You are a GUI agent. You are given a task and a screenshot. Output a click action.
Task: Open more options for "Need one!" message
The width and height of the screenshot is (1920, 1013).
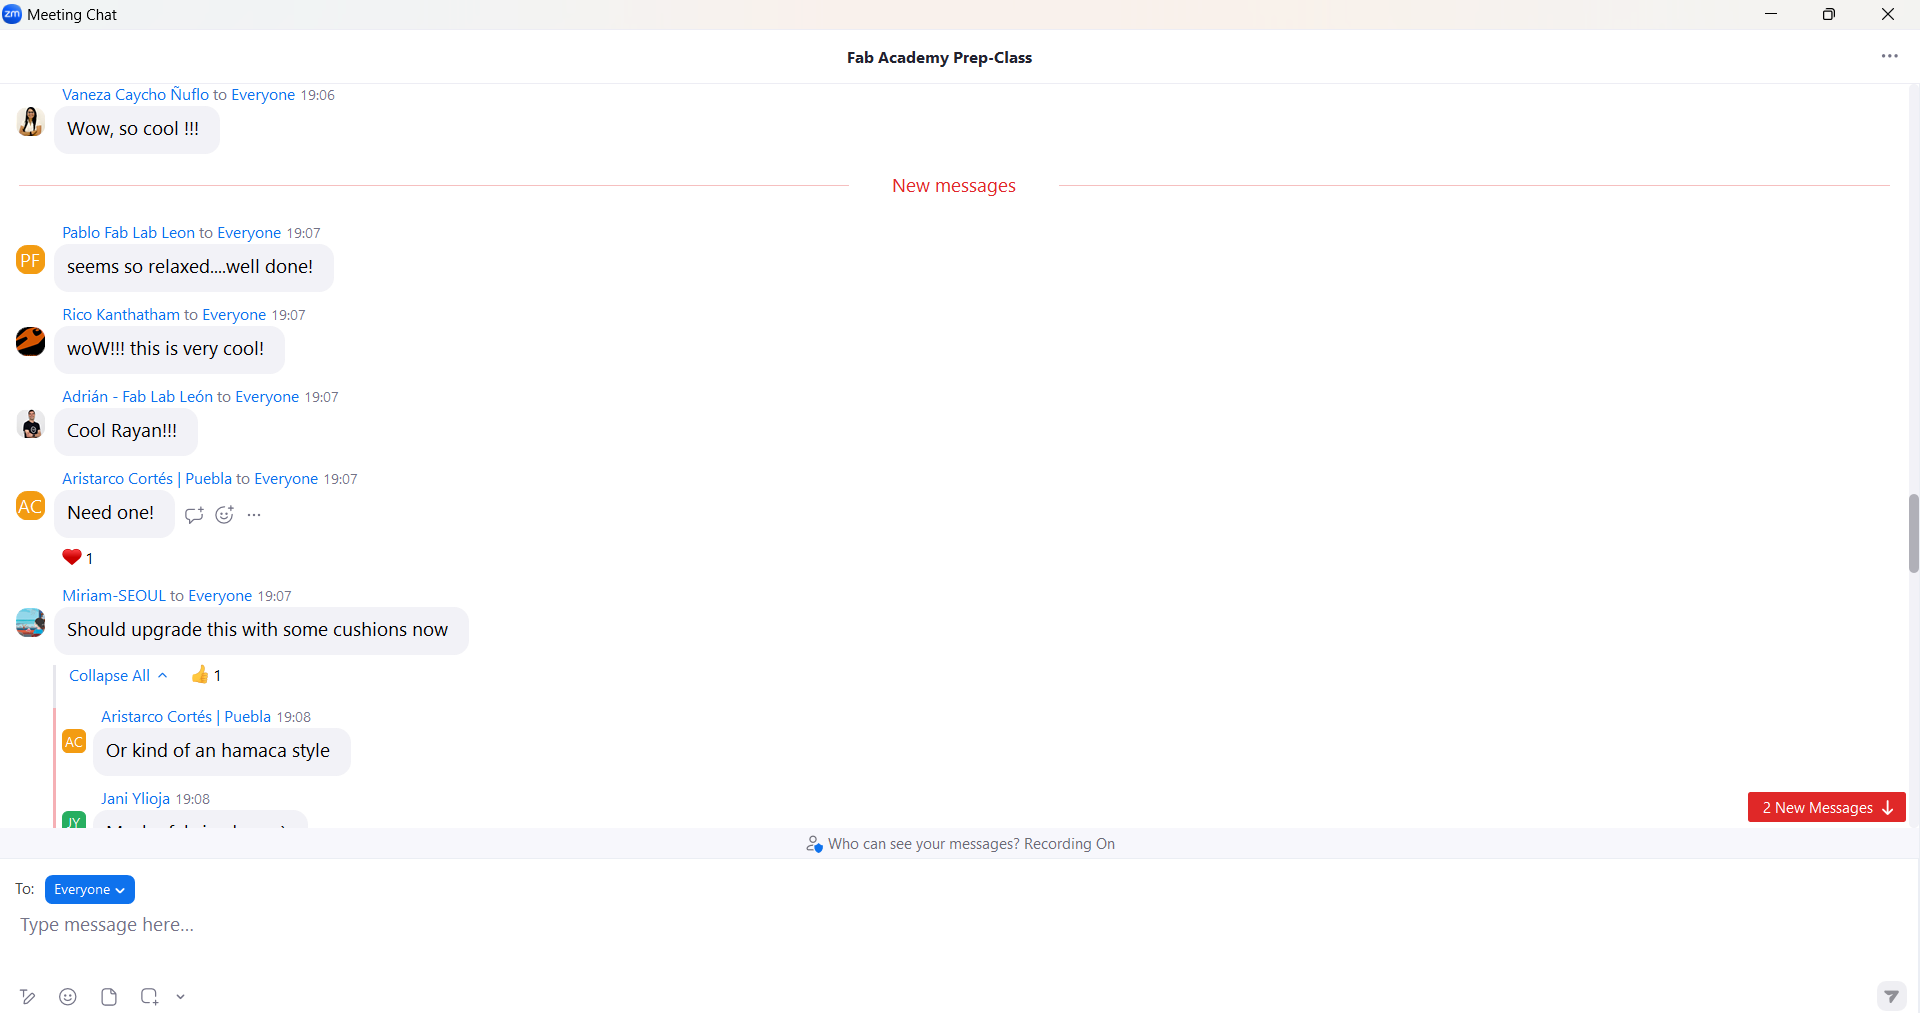pos(254,514)
